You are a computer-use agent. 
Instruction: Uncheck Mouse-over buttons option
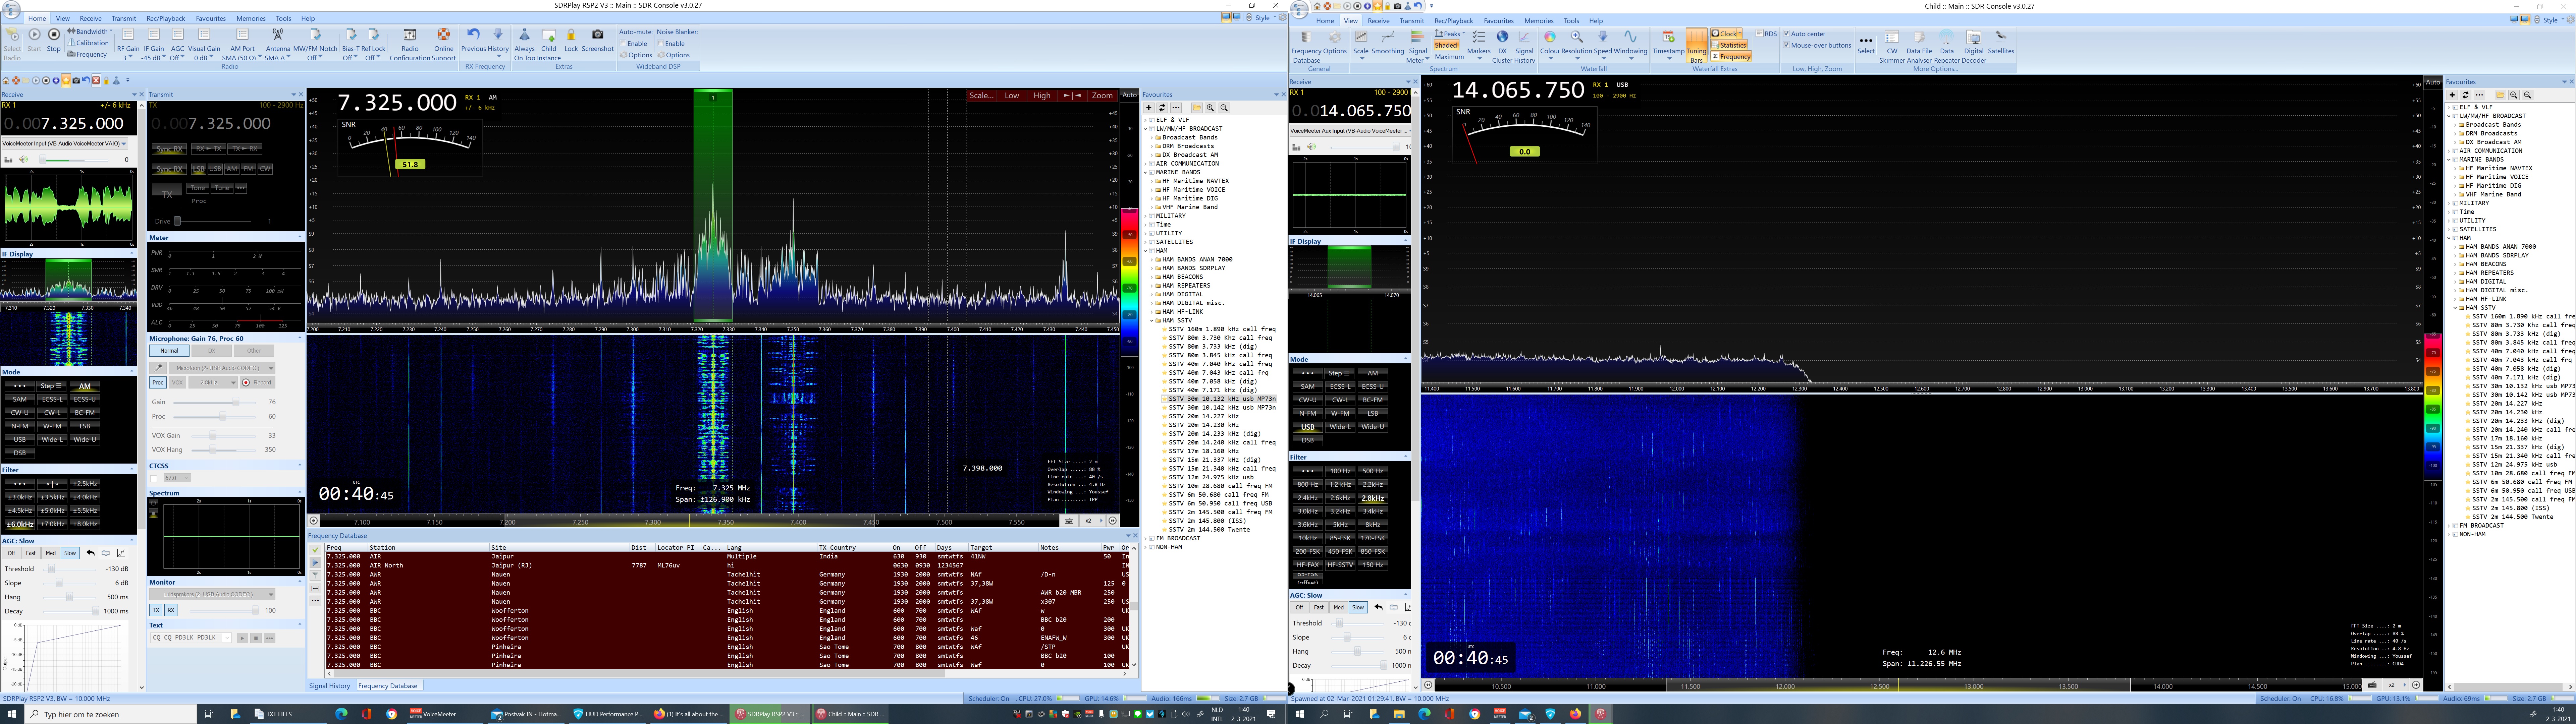point(1787,45)
